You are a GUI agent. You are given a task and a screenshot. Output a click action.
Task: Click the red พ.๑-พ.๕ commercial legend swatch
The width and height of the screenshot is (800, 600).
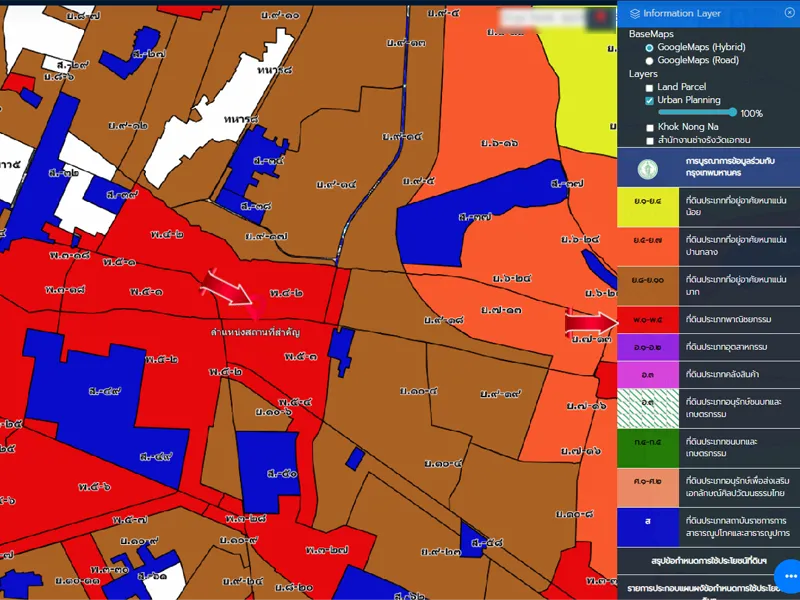pos(648,321)
